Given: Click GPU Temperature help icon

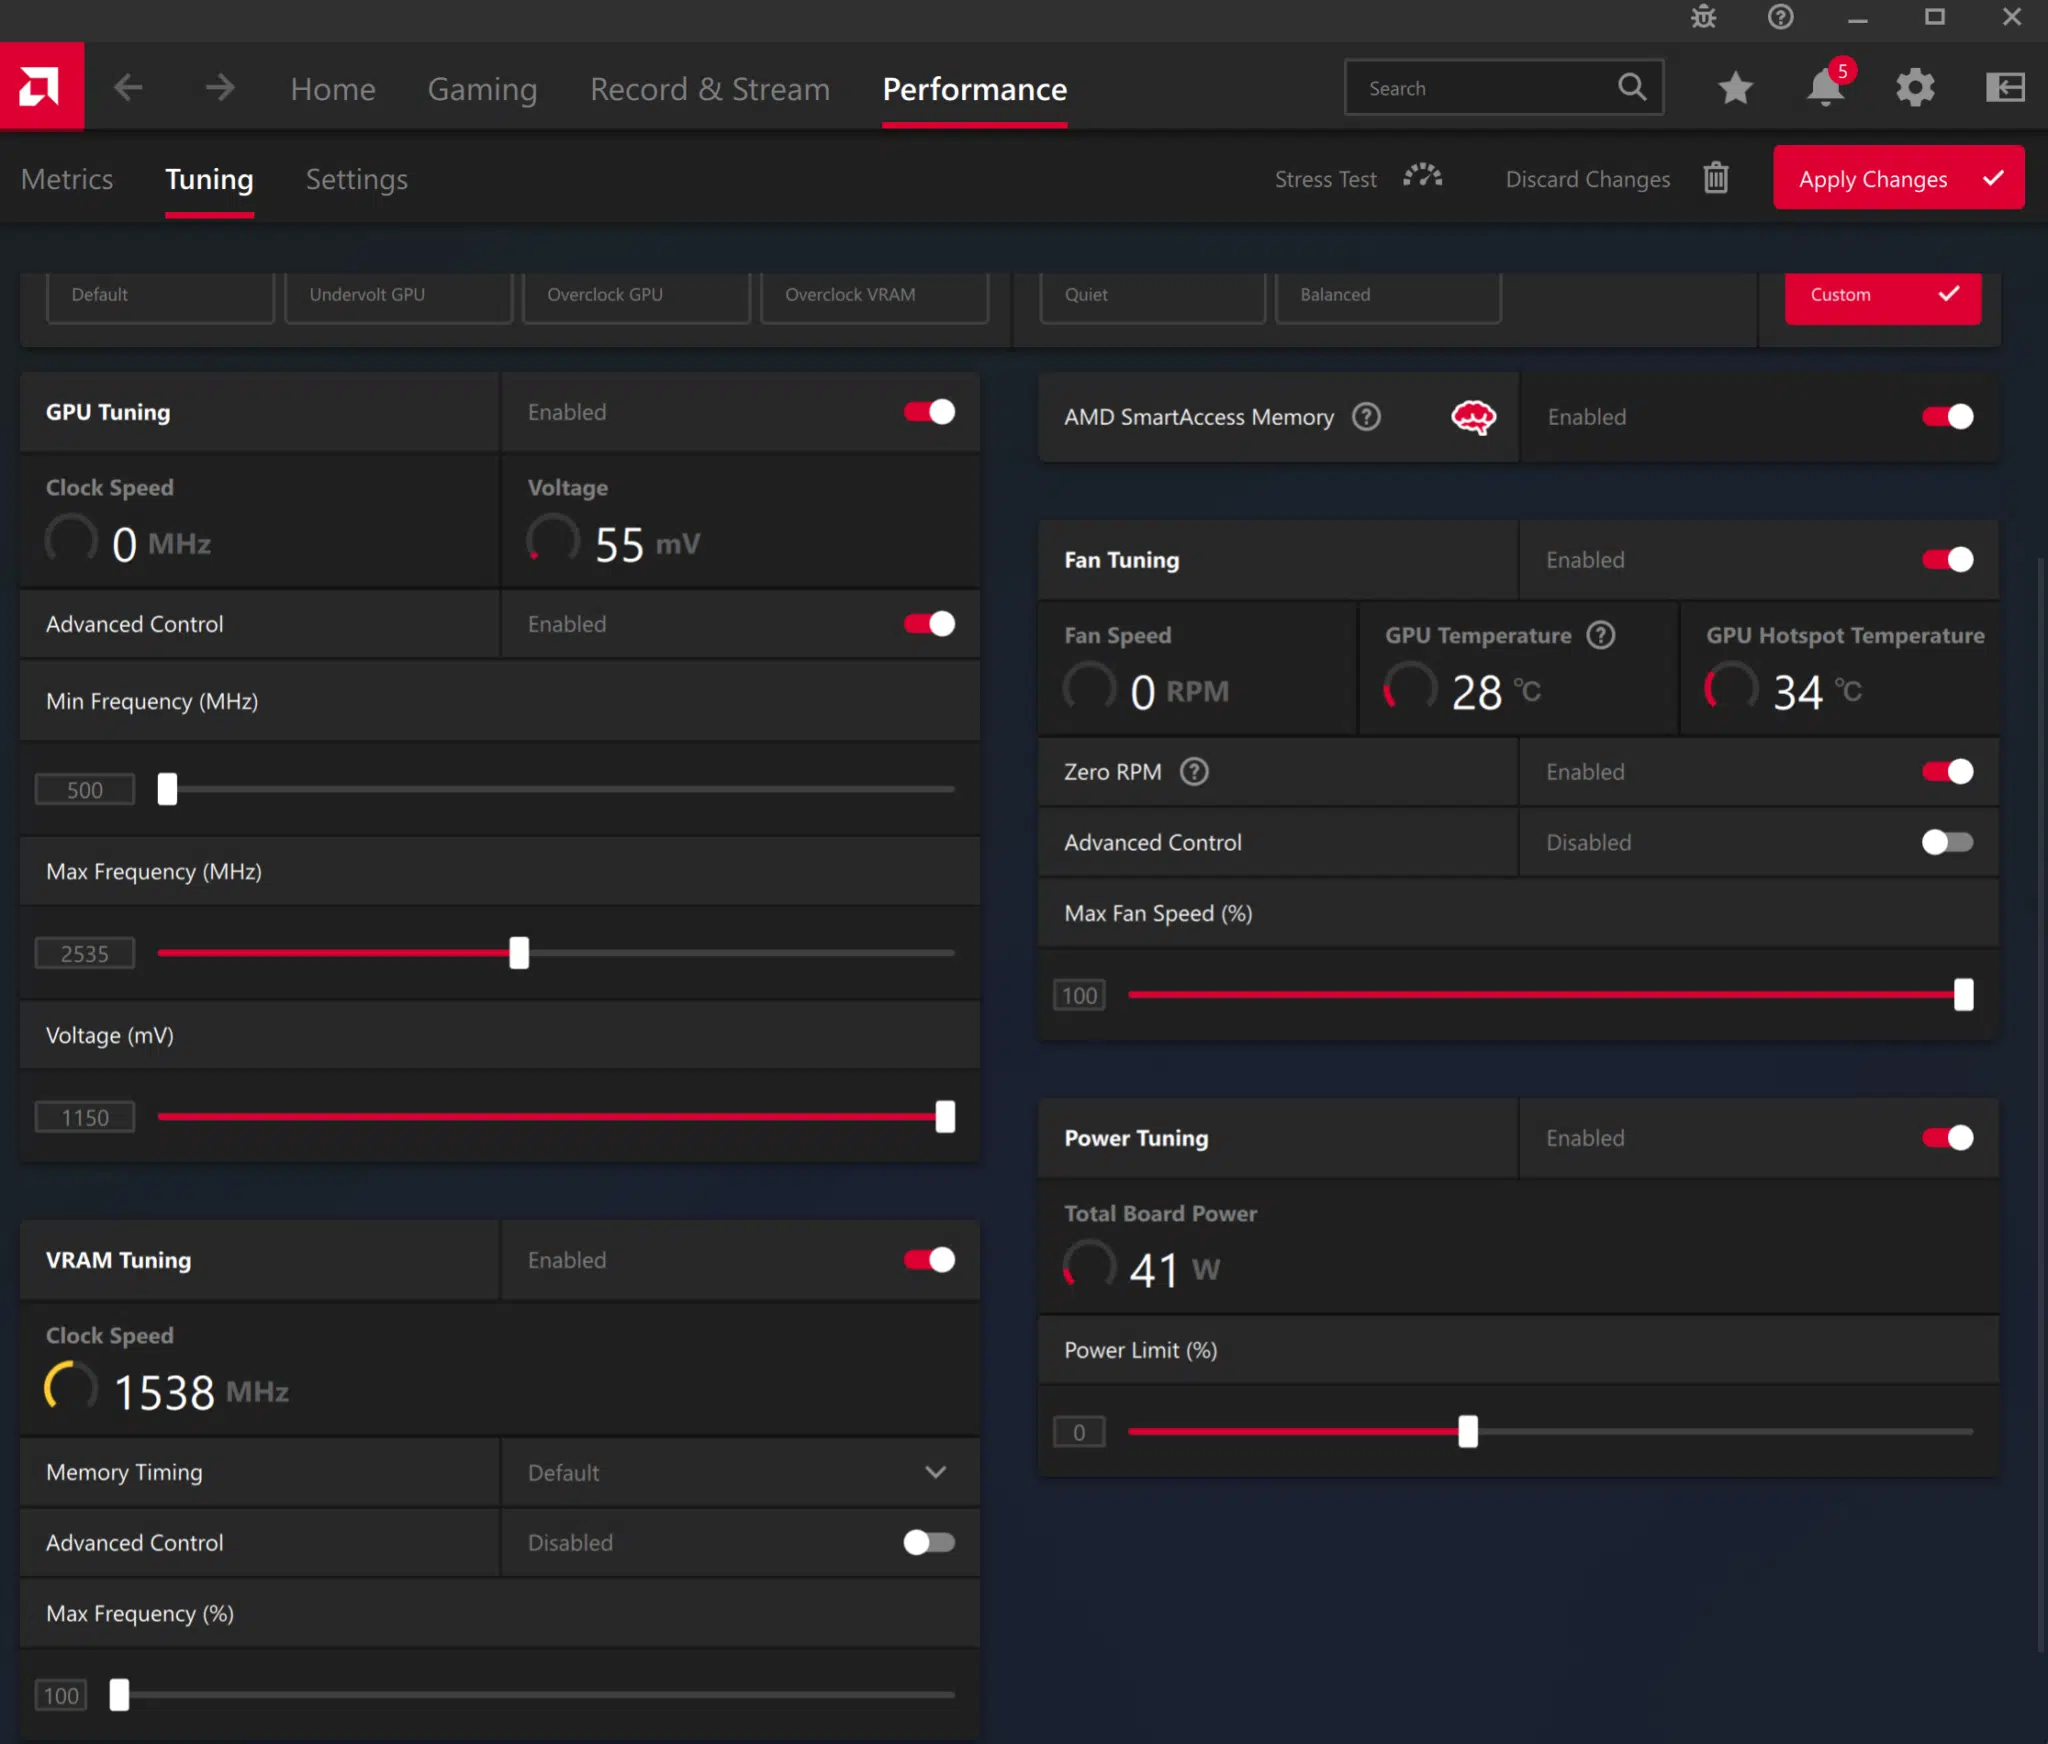Looking at the screenshot, I should point(1601,635).
